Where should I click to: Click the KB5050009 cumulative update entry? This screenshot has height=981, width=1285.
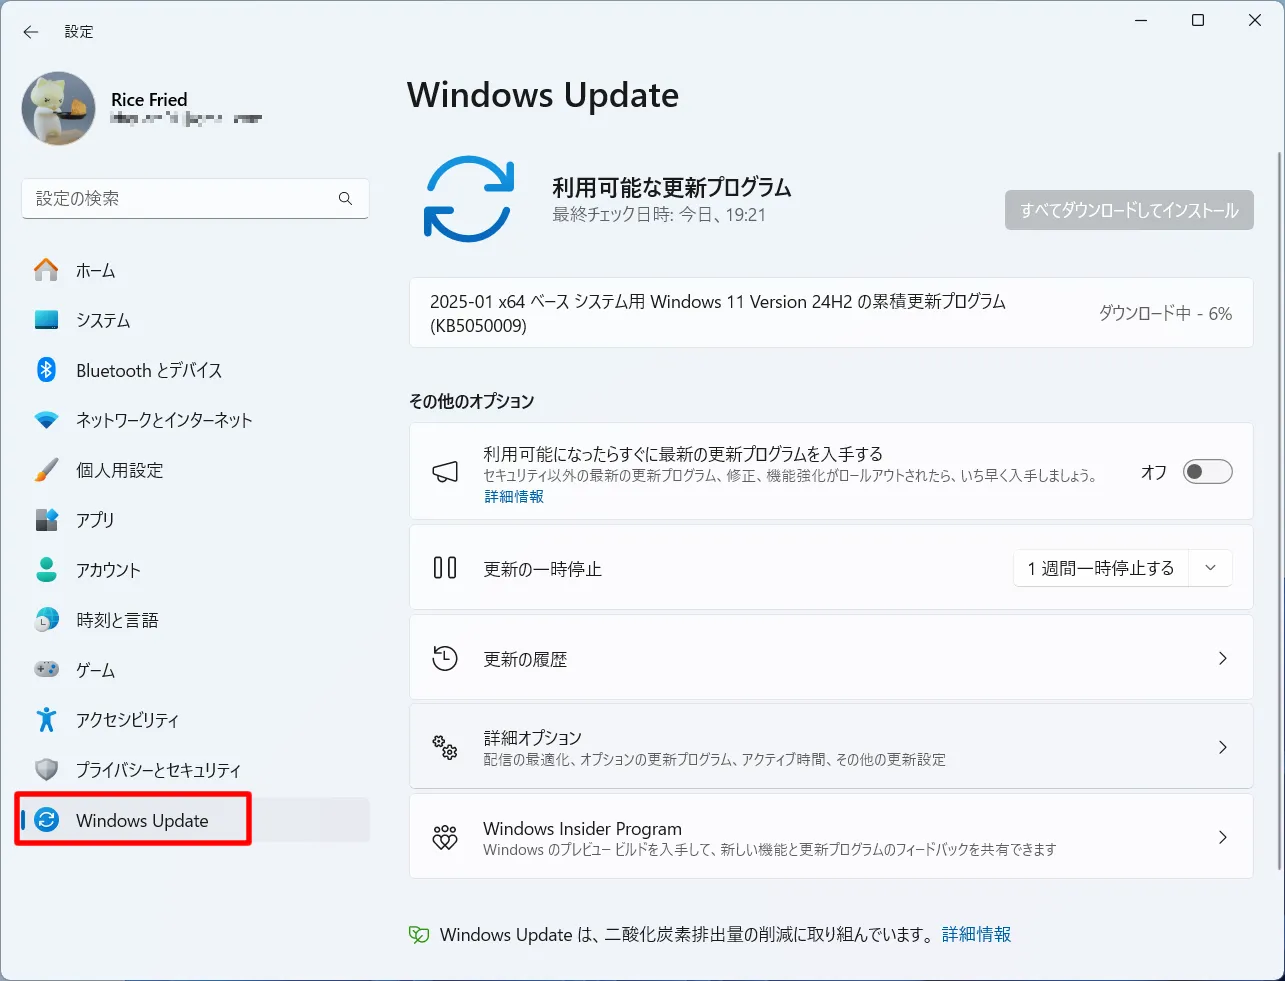tap(831, 313)
